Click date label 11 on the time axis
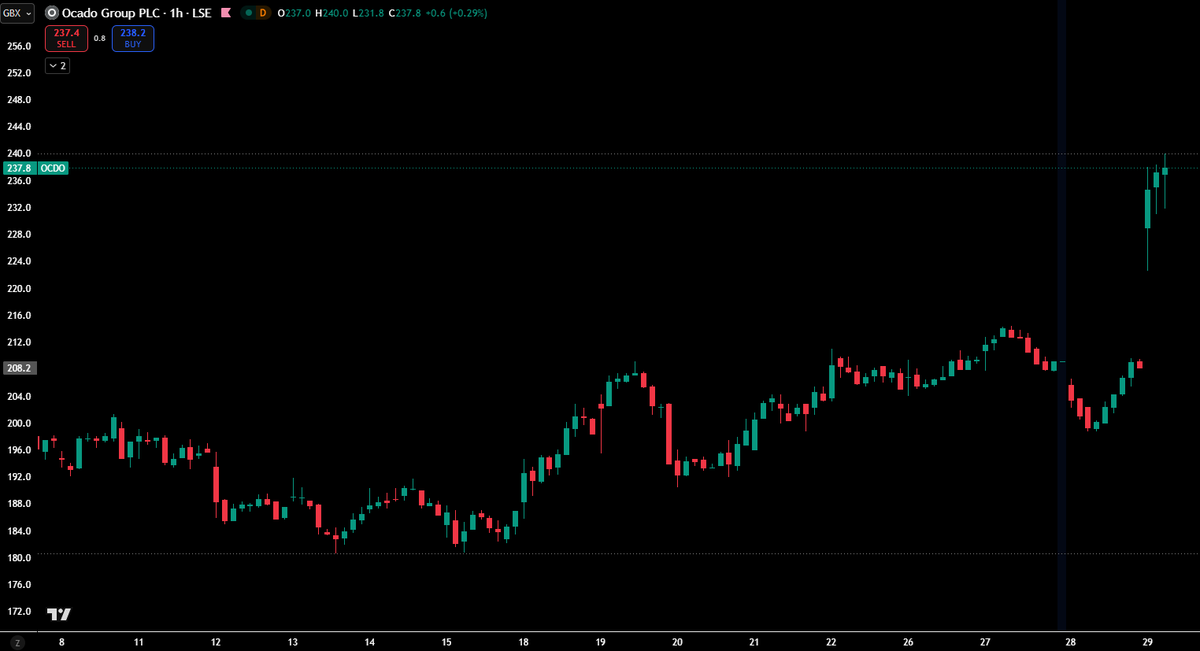This screenshot has width=1200, height=651. click(x=139, y=642)
